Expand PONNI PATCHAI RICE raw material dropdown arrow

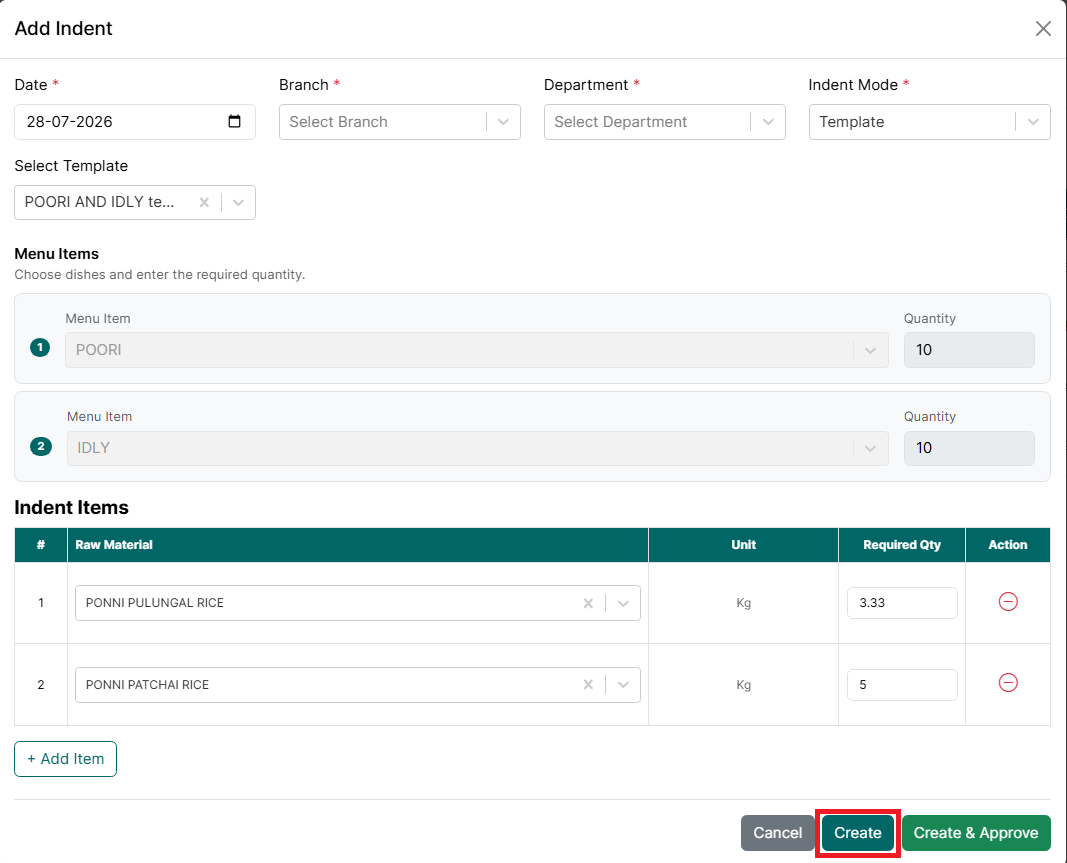tap(623, 685)
